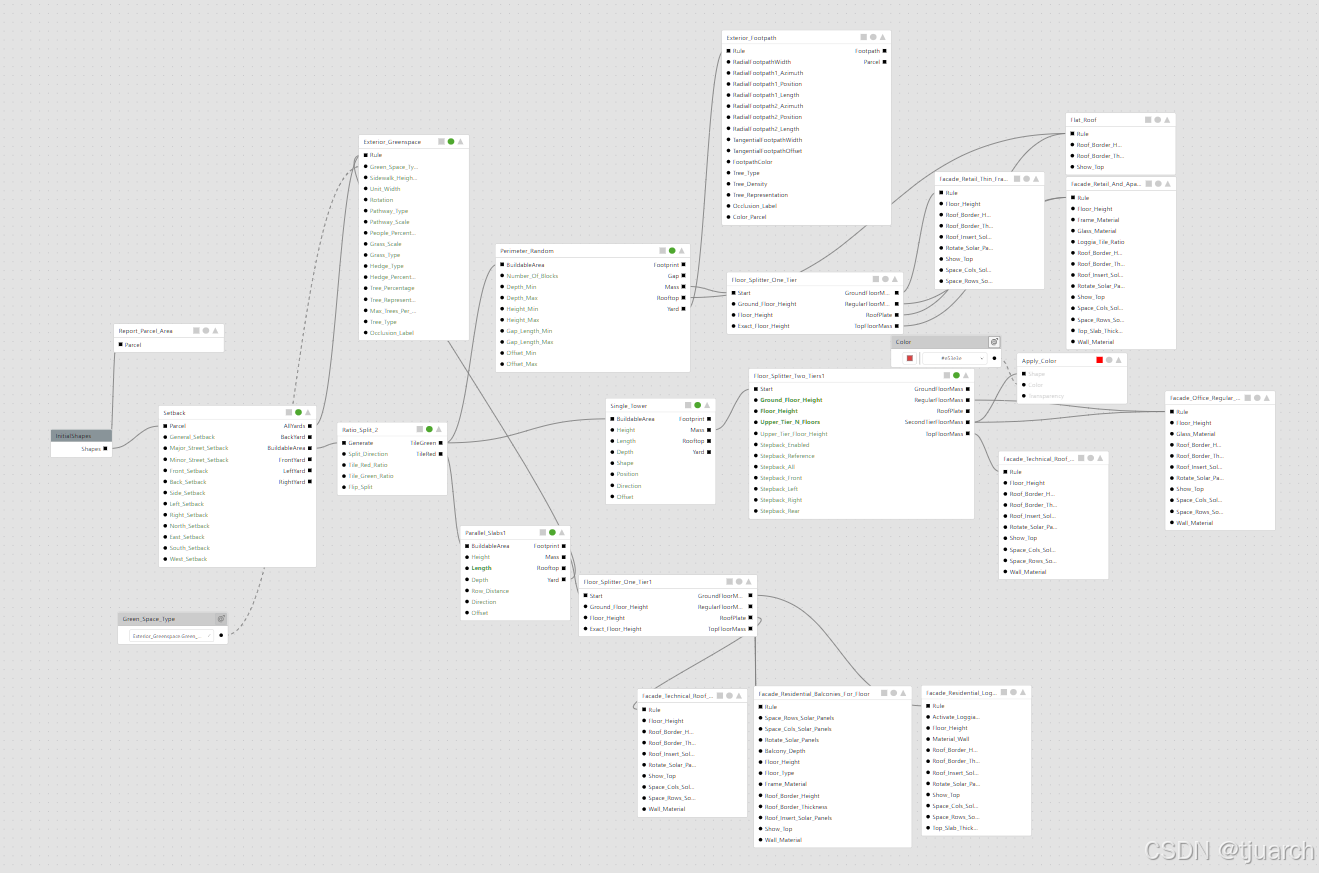Open the settings icon on the Color node

[x=993, y=342]
